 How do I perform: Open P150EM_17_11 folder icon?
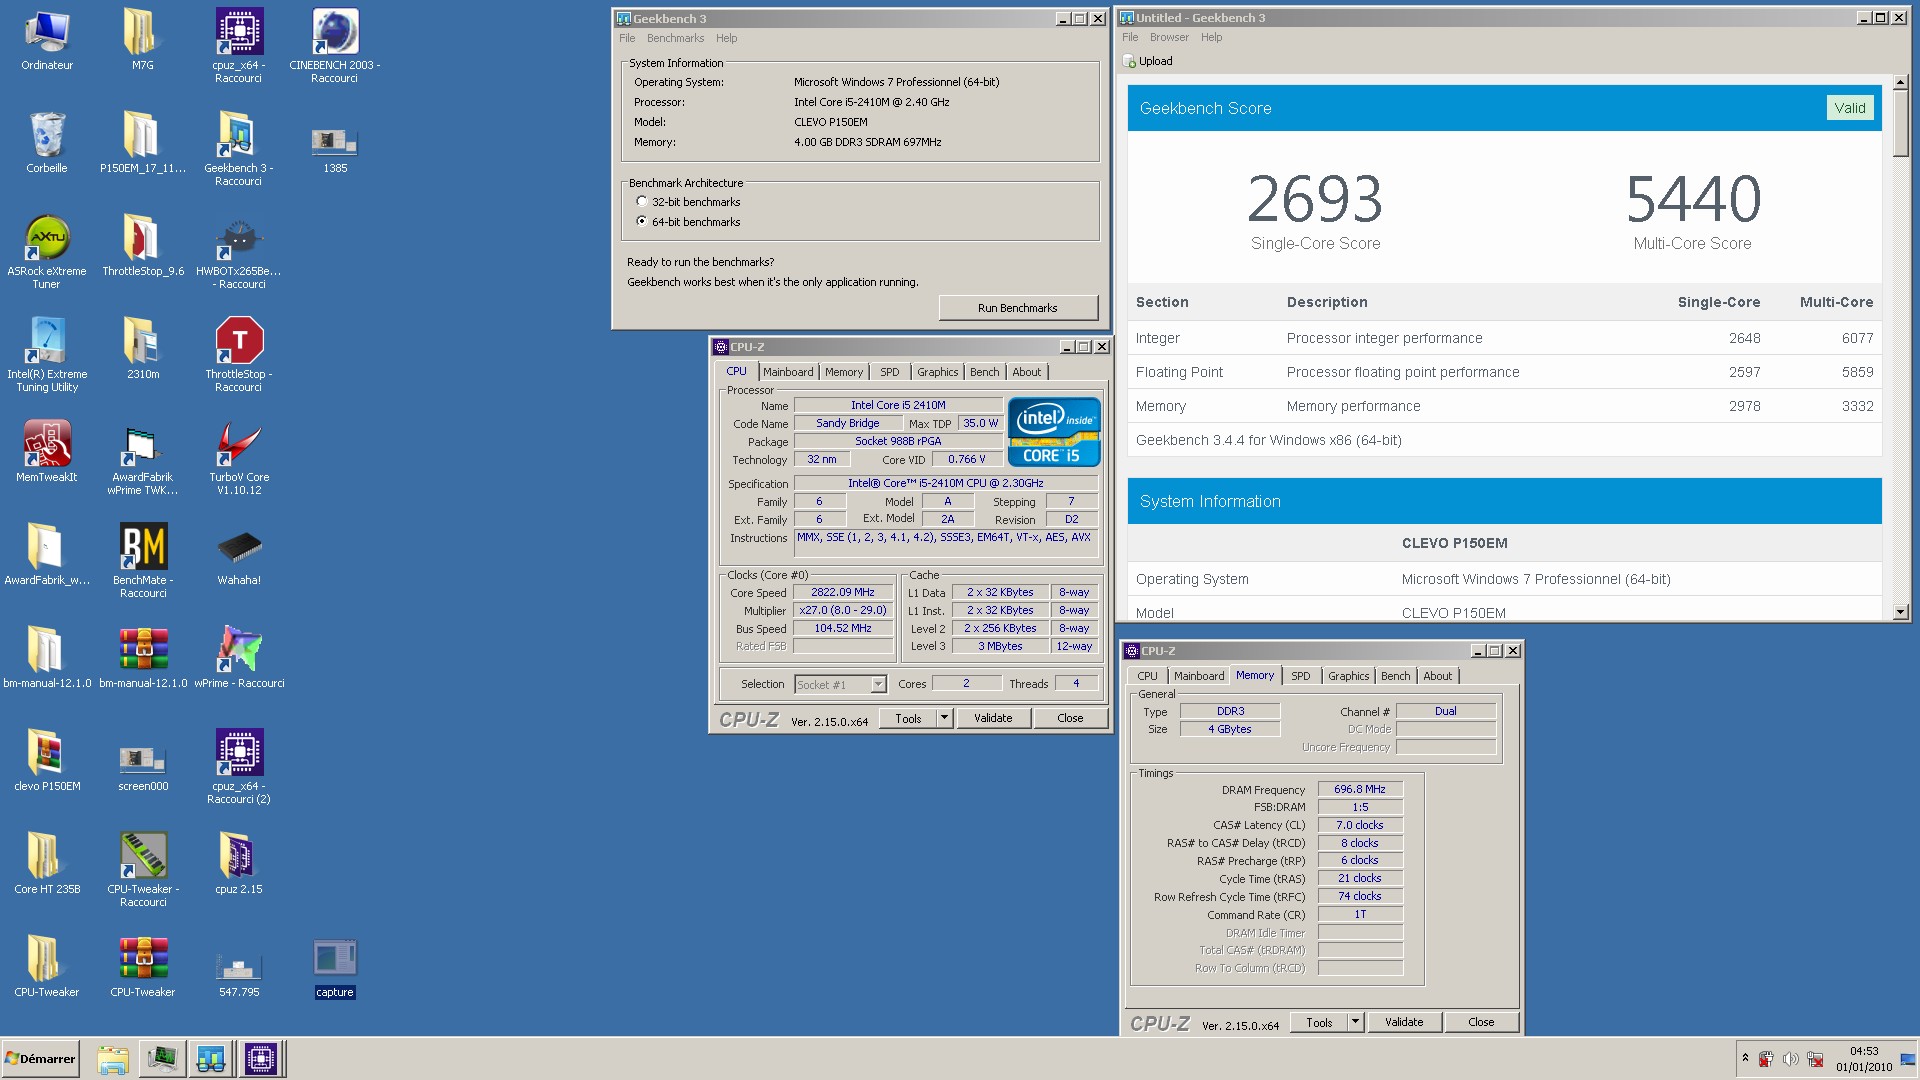pyautogui.click(x=142, y=143)
